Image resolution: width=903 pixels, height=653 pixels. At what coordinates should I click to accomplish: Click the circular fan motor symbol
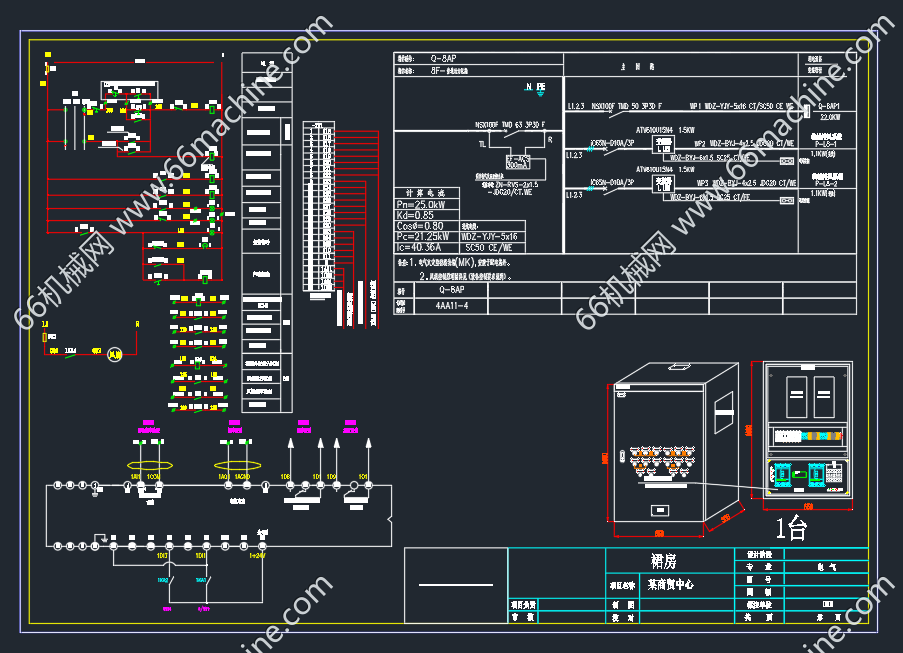115,352
